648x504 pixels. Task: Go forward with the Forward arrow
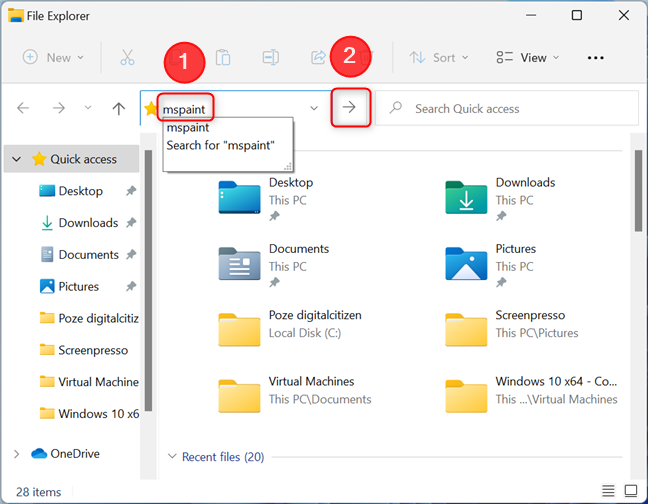[59, 108]
